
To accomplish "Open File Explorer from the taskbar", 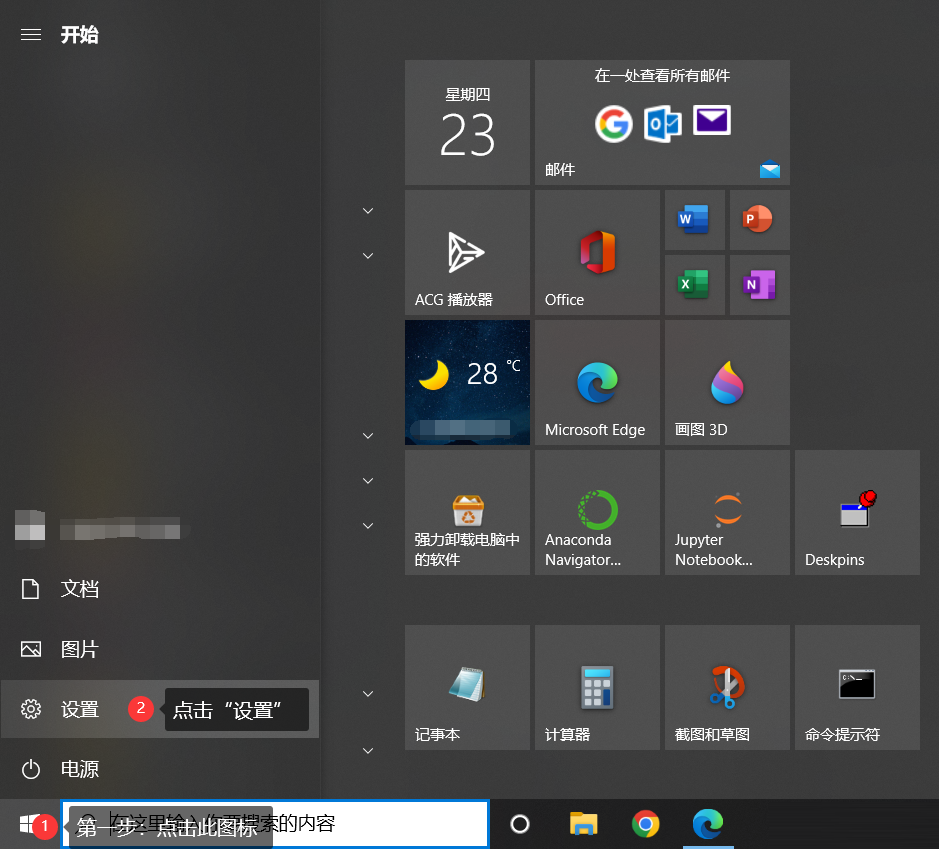I will pyautogui.click(x=583, y=824).
